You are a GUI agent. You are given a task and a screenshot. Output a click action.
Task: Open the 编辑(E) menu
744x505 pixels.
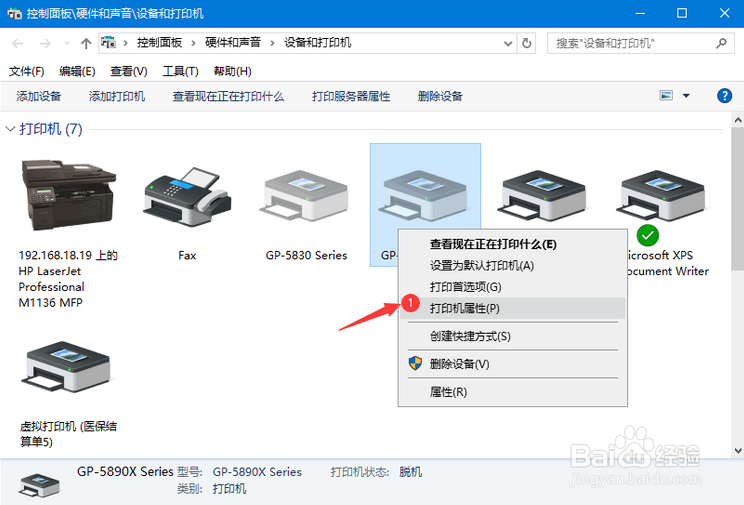point(77,71)
